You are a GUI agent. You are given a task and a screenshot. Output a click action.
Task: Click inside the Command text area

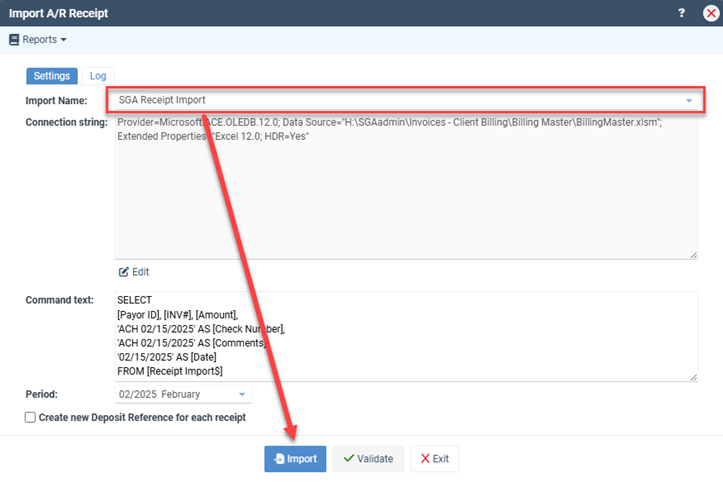click(x=406, y=336)
